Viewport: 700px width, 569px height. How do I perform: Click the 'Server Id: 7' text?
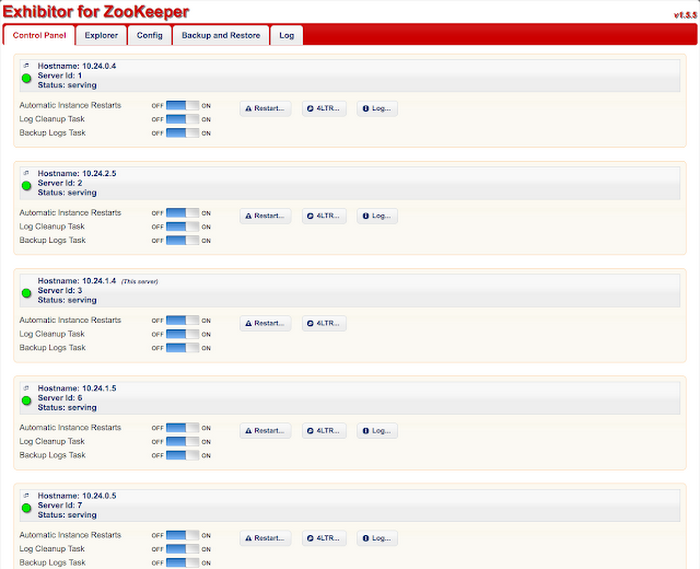(60, 505)
